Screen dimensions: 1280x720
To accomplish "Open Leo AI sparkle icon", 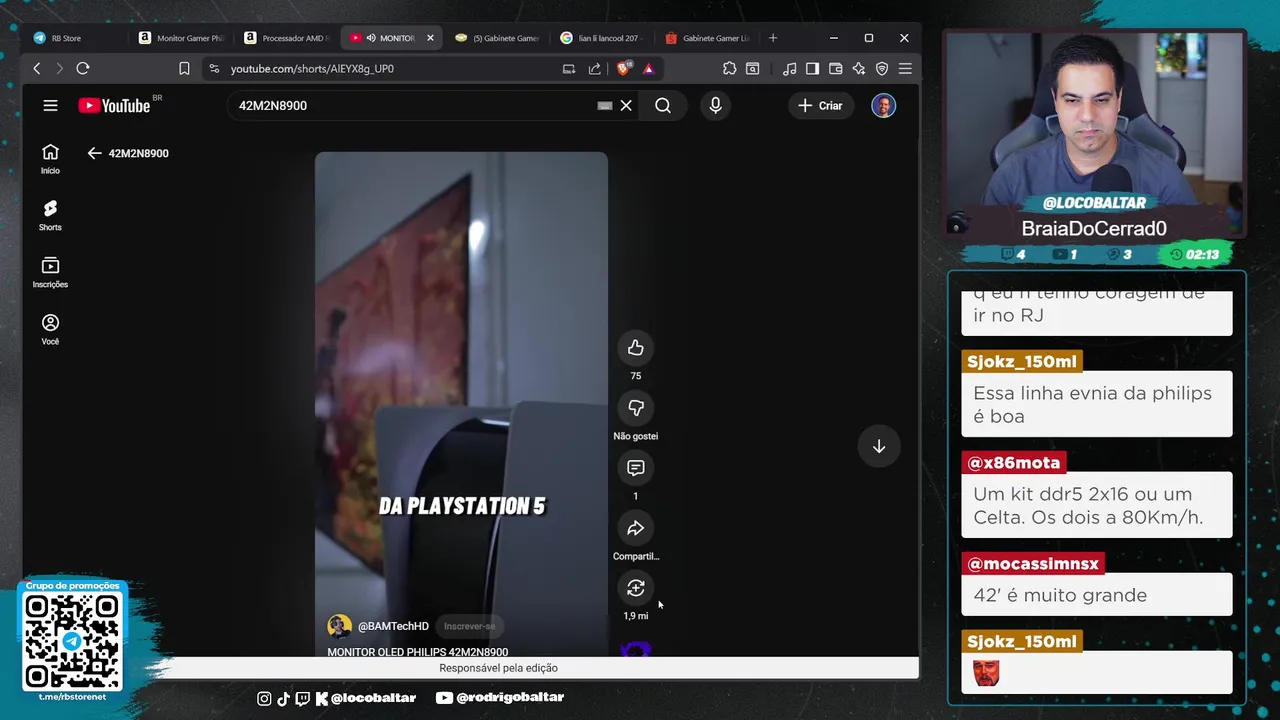I will pos(858,68).
